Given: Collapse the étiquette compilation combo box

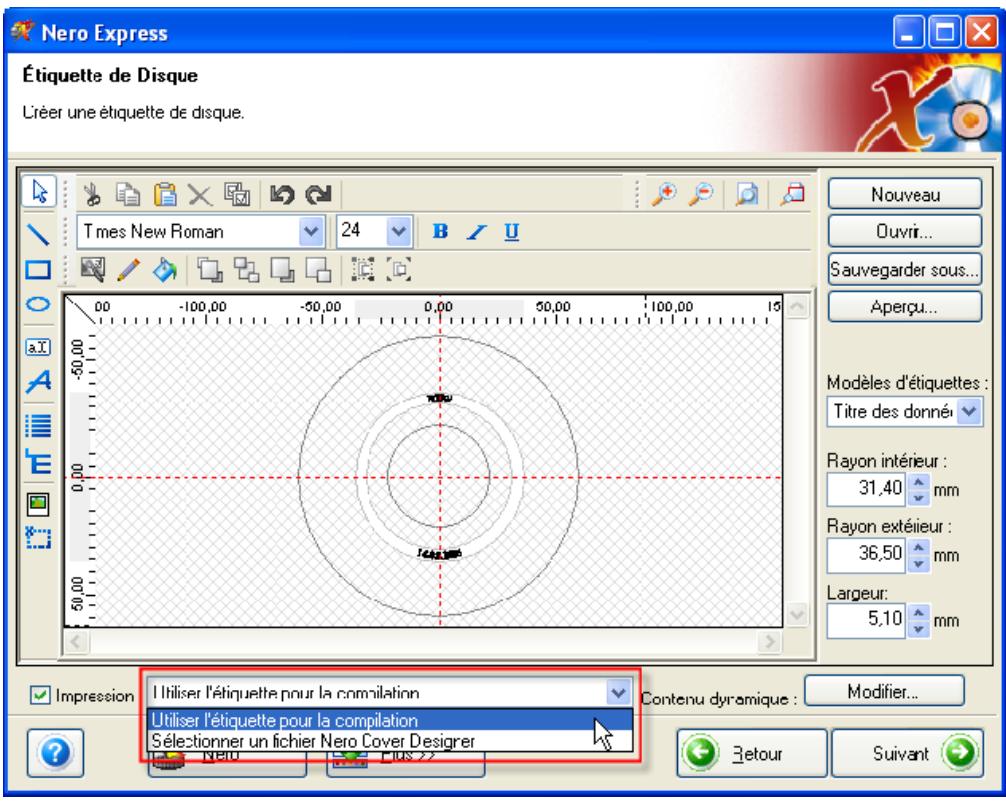Looking at the screenshot, I should [x=618, y=693].
